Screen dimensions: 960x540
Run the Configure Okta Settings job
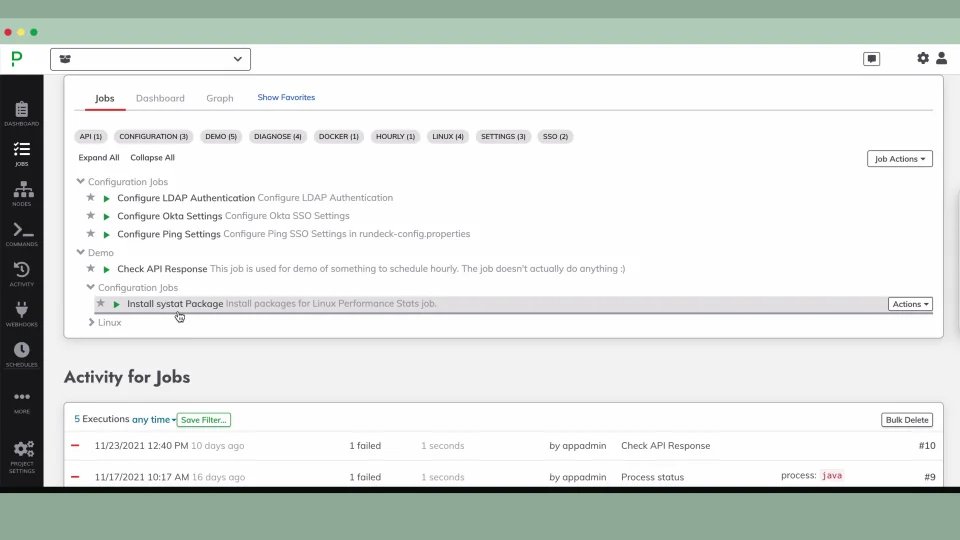[x=107, y=217]
